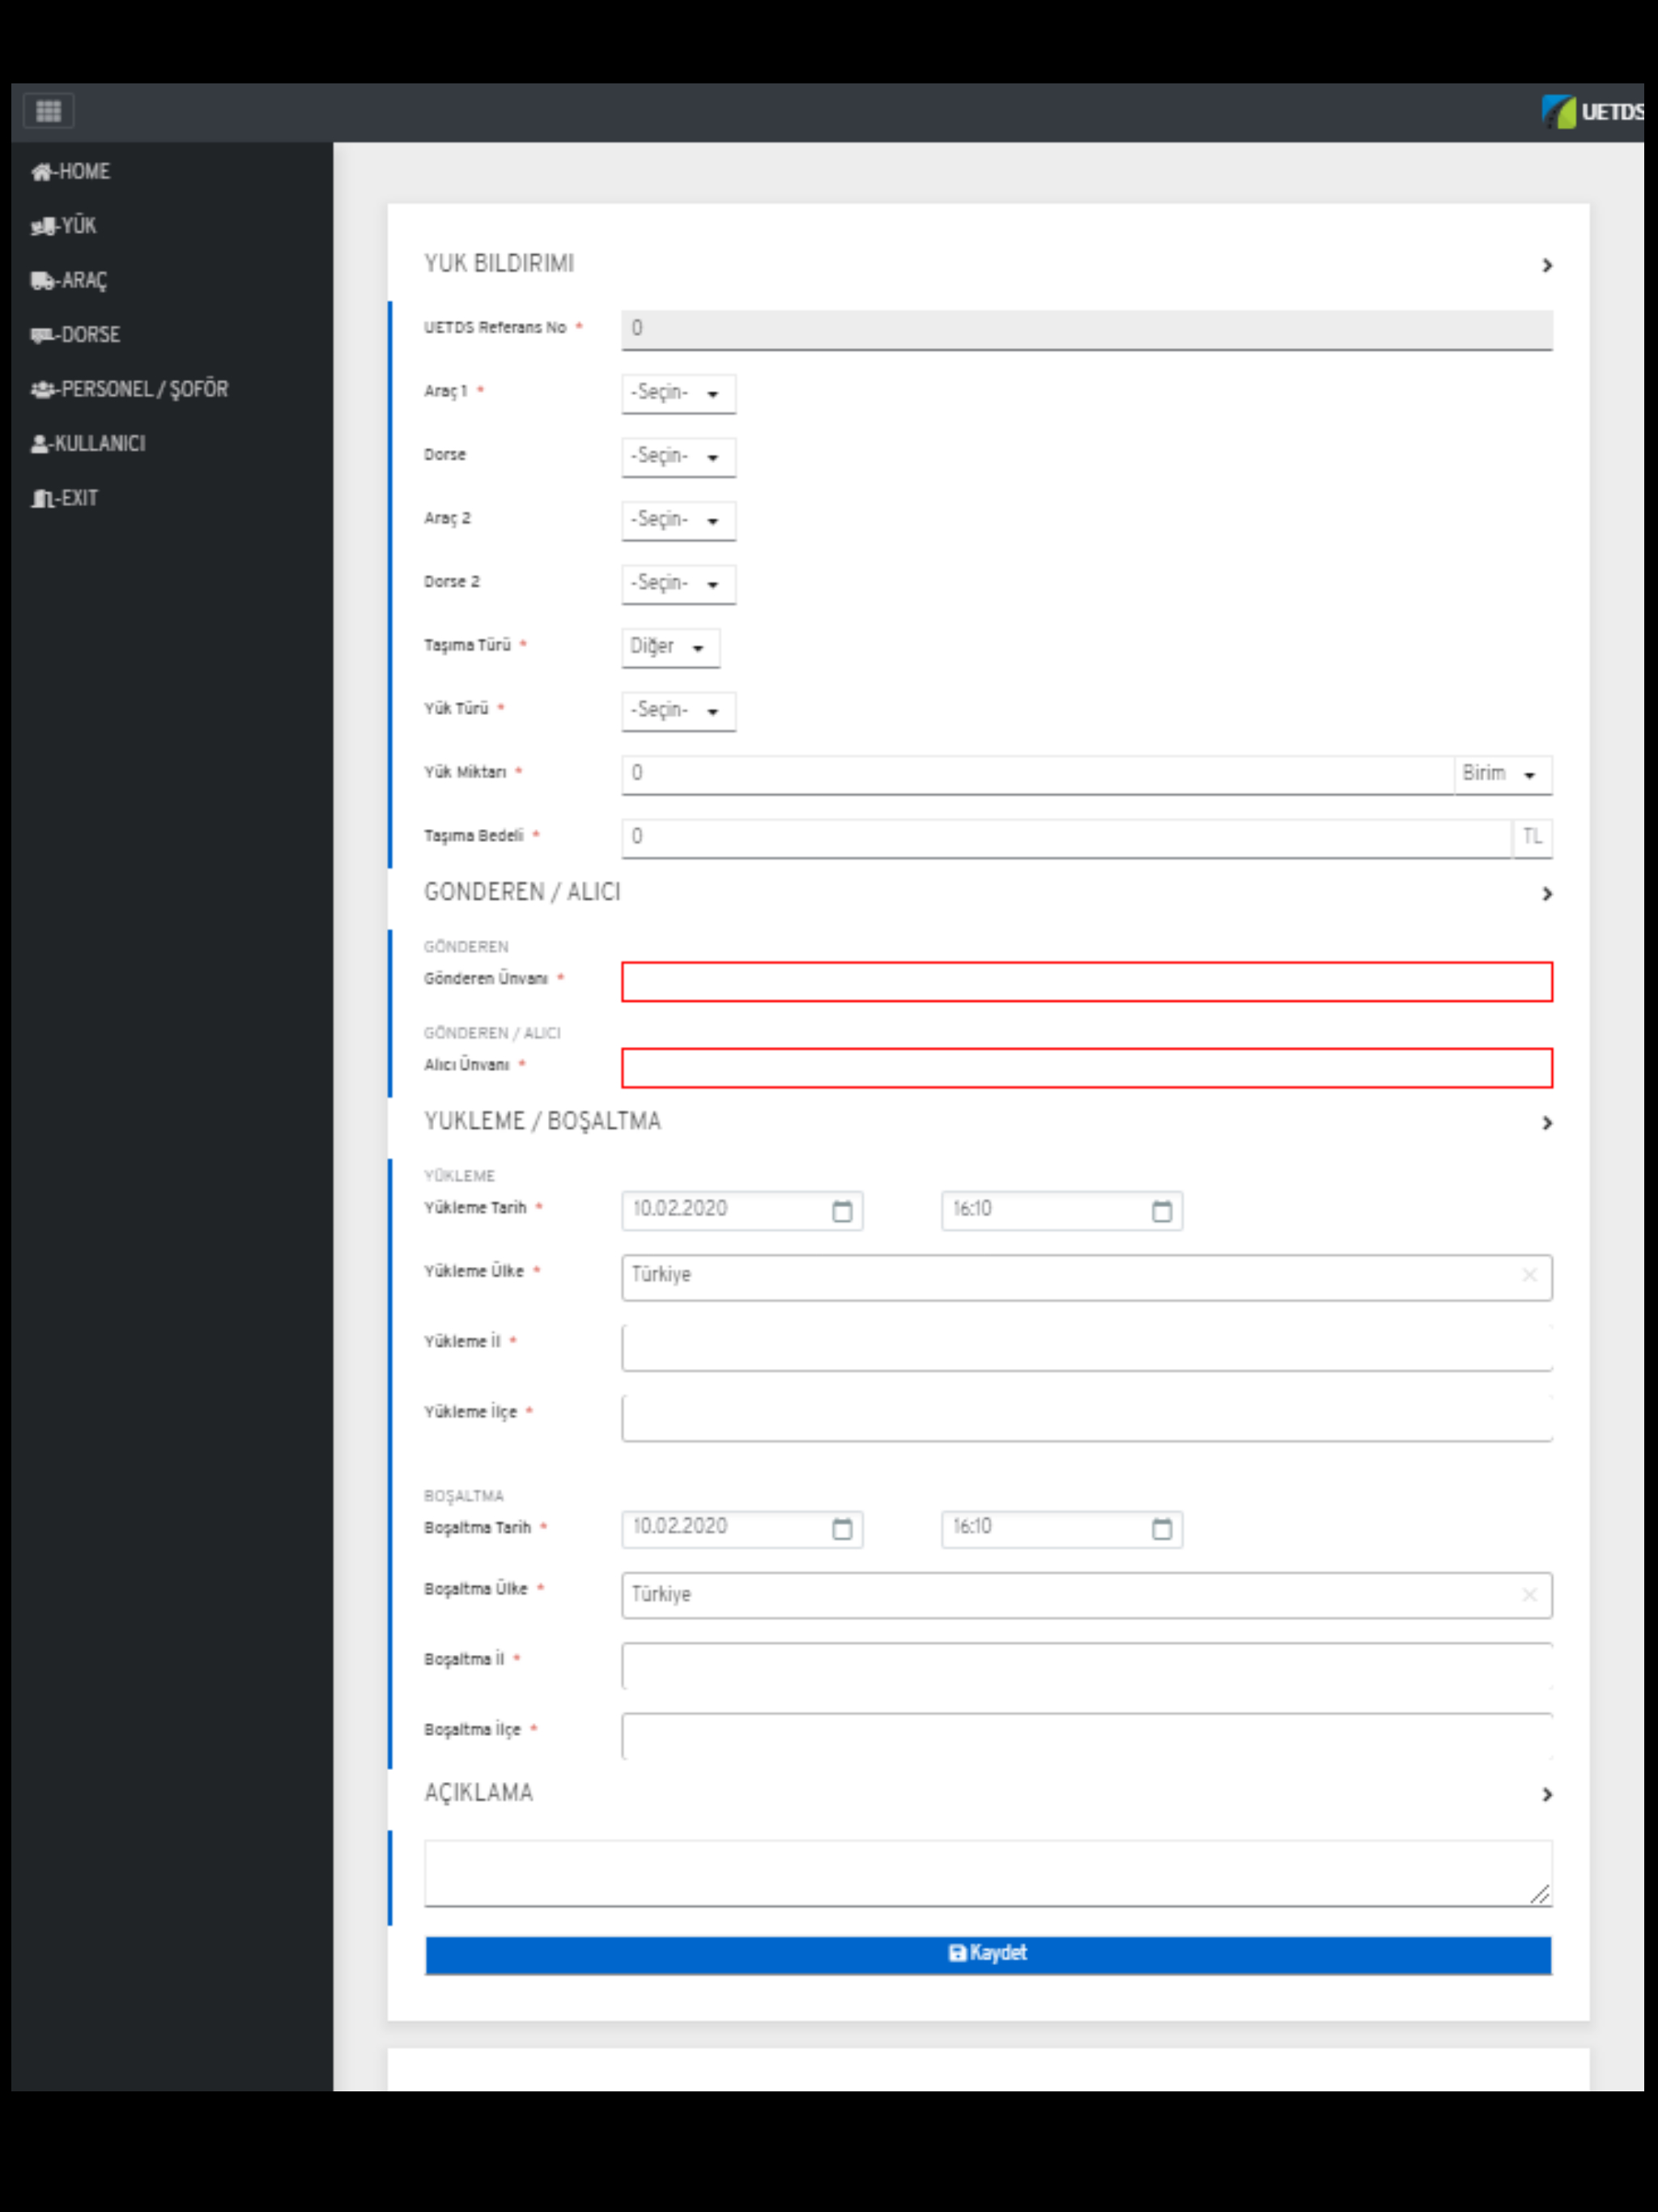The image size is (1658, 2212).
Task: Click the Alıcı Ünvanı input field
Action: 1087,1068
